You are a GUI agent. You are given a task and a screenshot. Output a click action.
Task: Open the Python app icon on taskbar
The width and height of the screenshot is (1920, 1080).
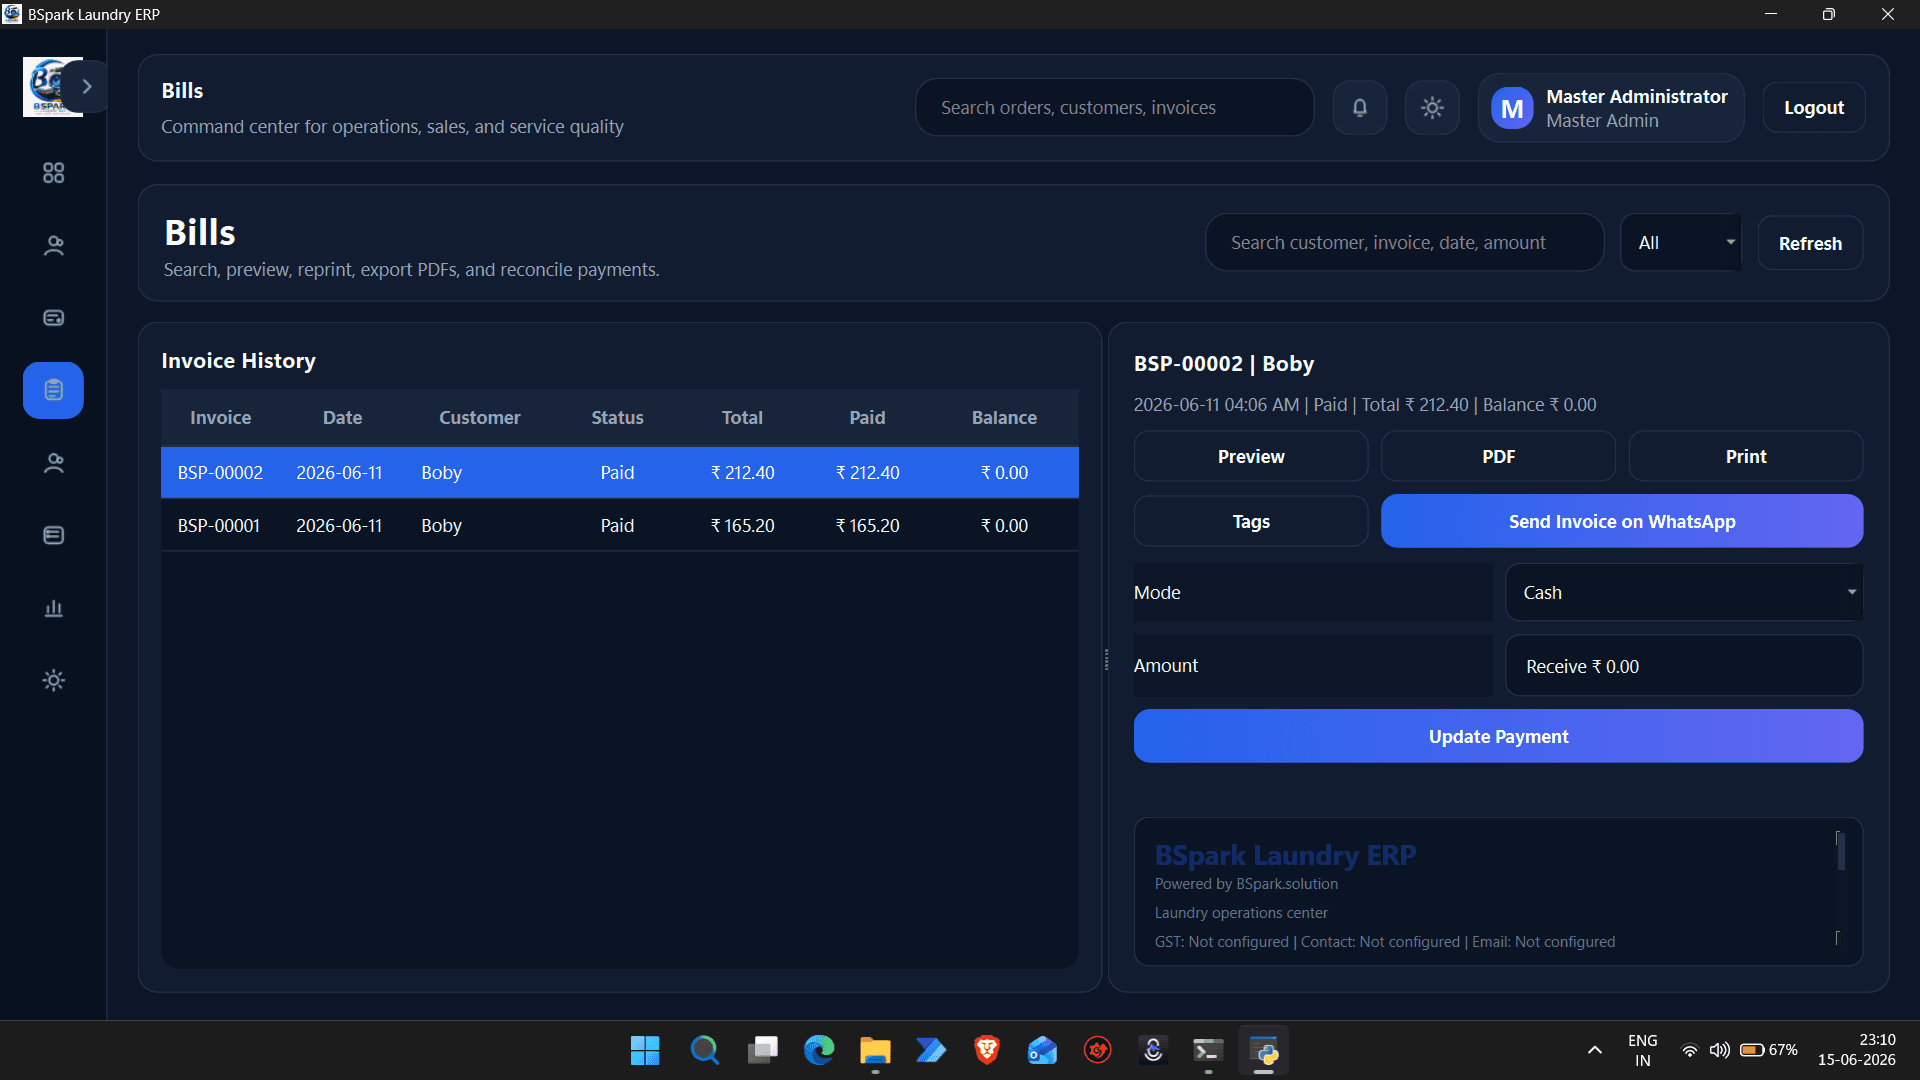click(1264, 1050)
